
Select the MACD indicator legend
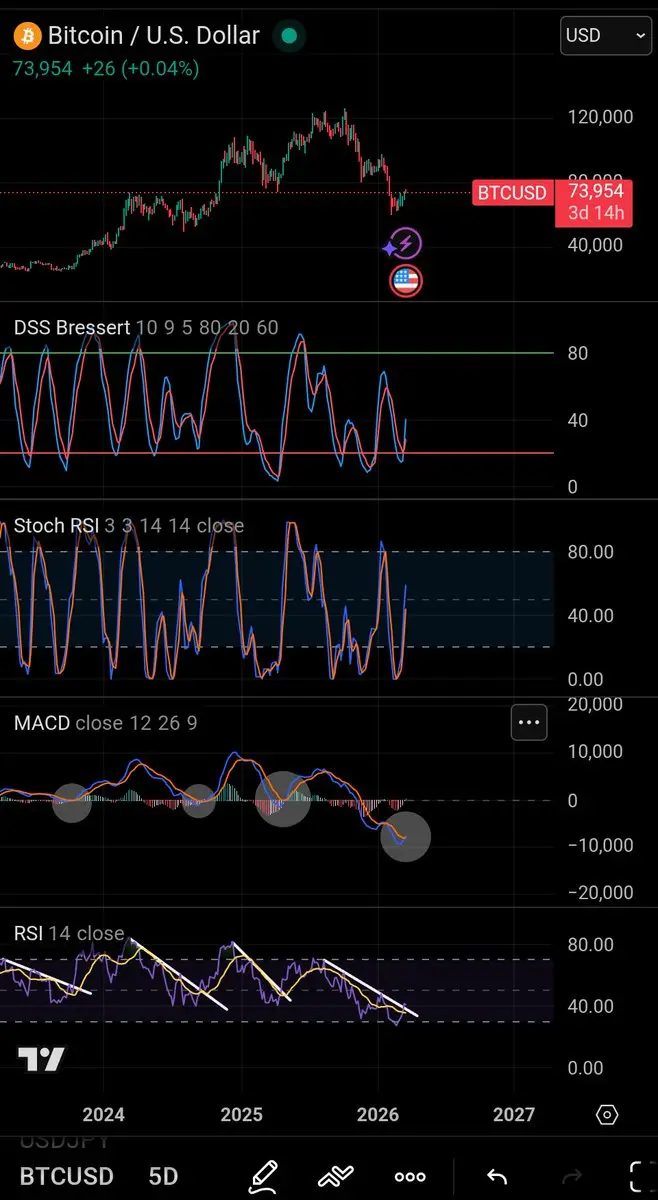(105, 723)
